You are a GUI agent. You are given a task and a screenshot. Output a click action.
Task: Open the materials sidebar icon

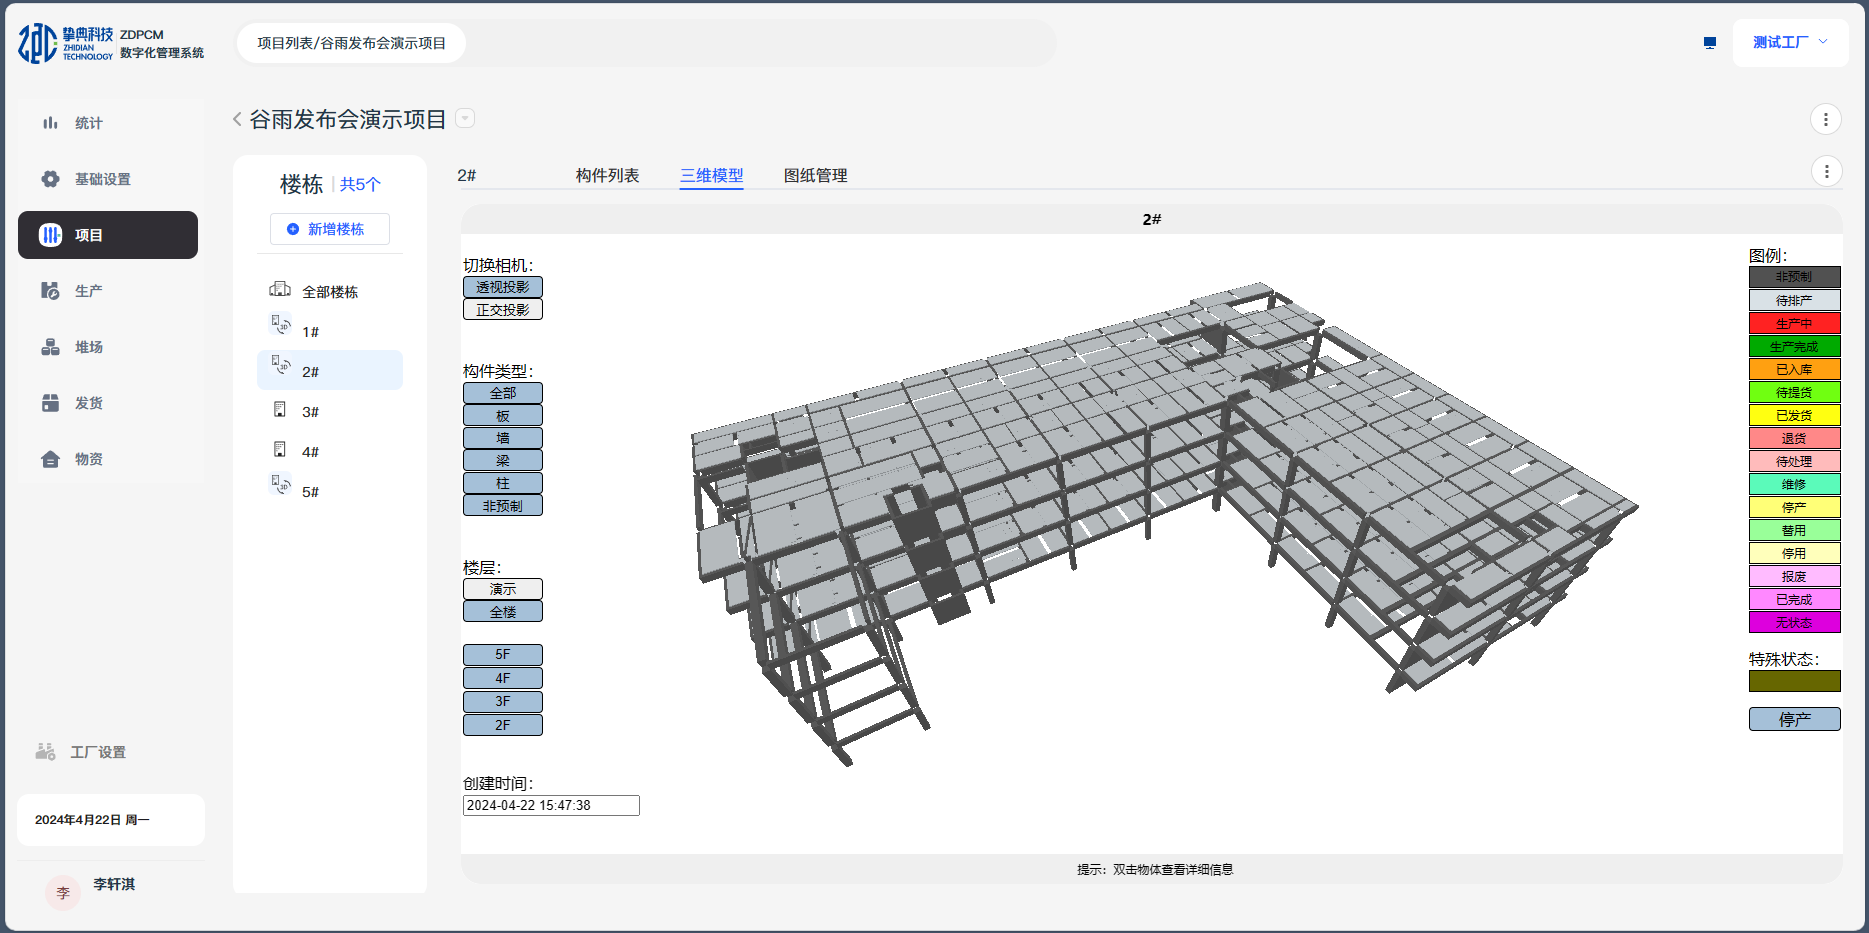click(x=50, y=459)
